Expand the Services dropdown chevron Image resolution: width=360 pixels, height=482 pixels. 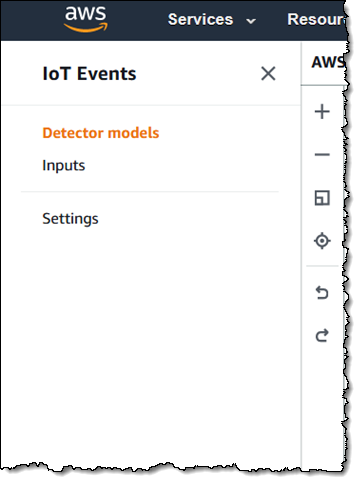251,21
